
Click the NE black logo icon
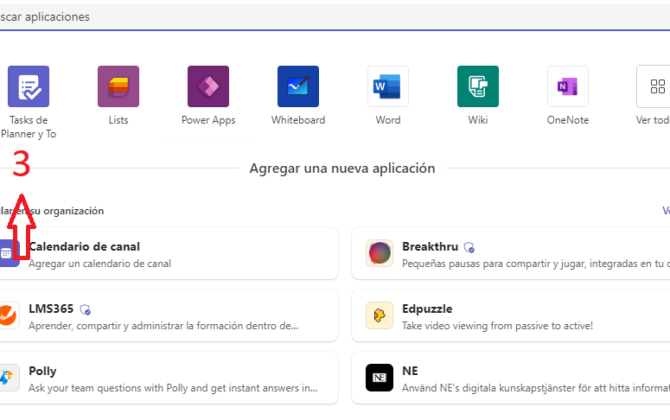pyautogui.click(x=379, y=378)
